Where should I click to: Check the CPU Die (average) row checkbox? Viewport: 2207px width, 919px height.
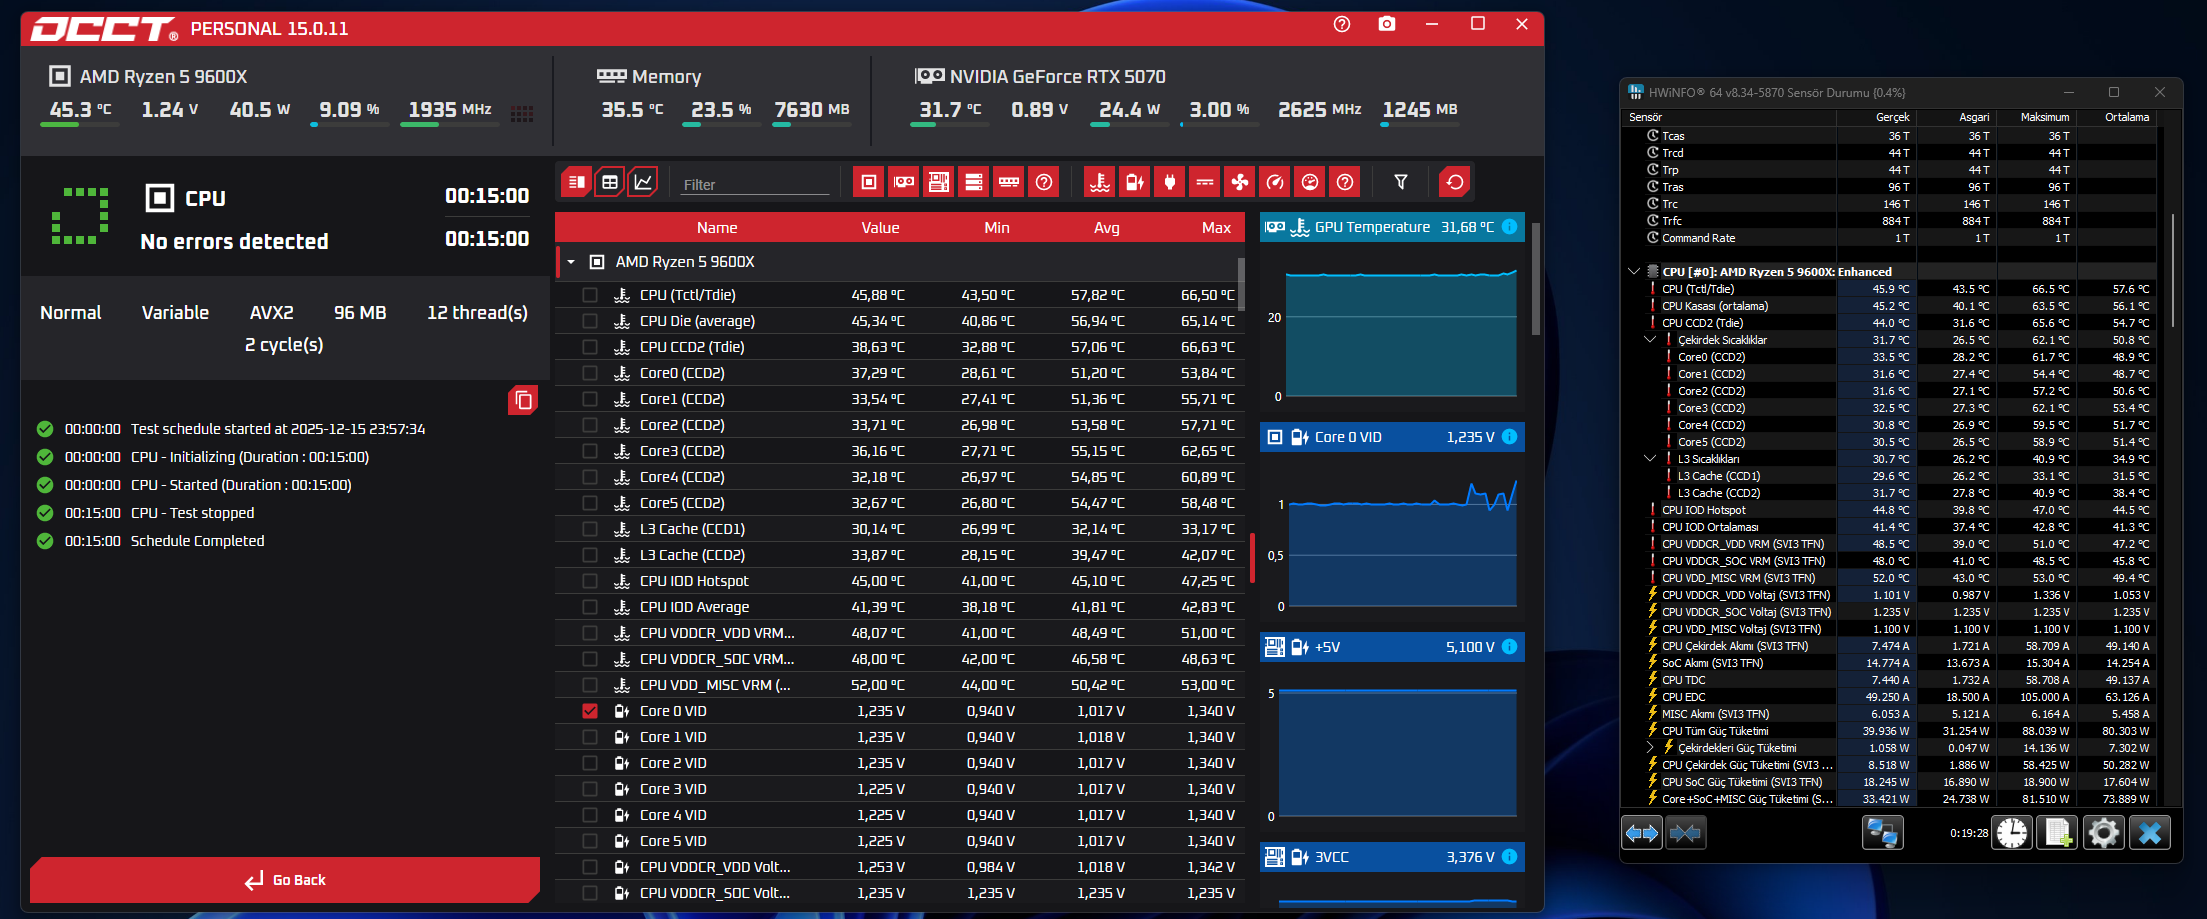point(590,321)
